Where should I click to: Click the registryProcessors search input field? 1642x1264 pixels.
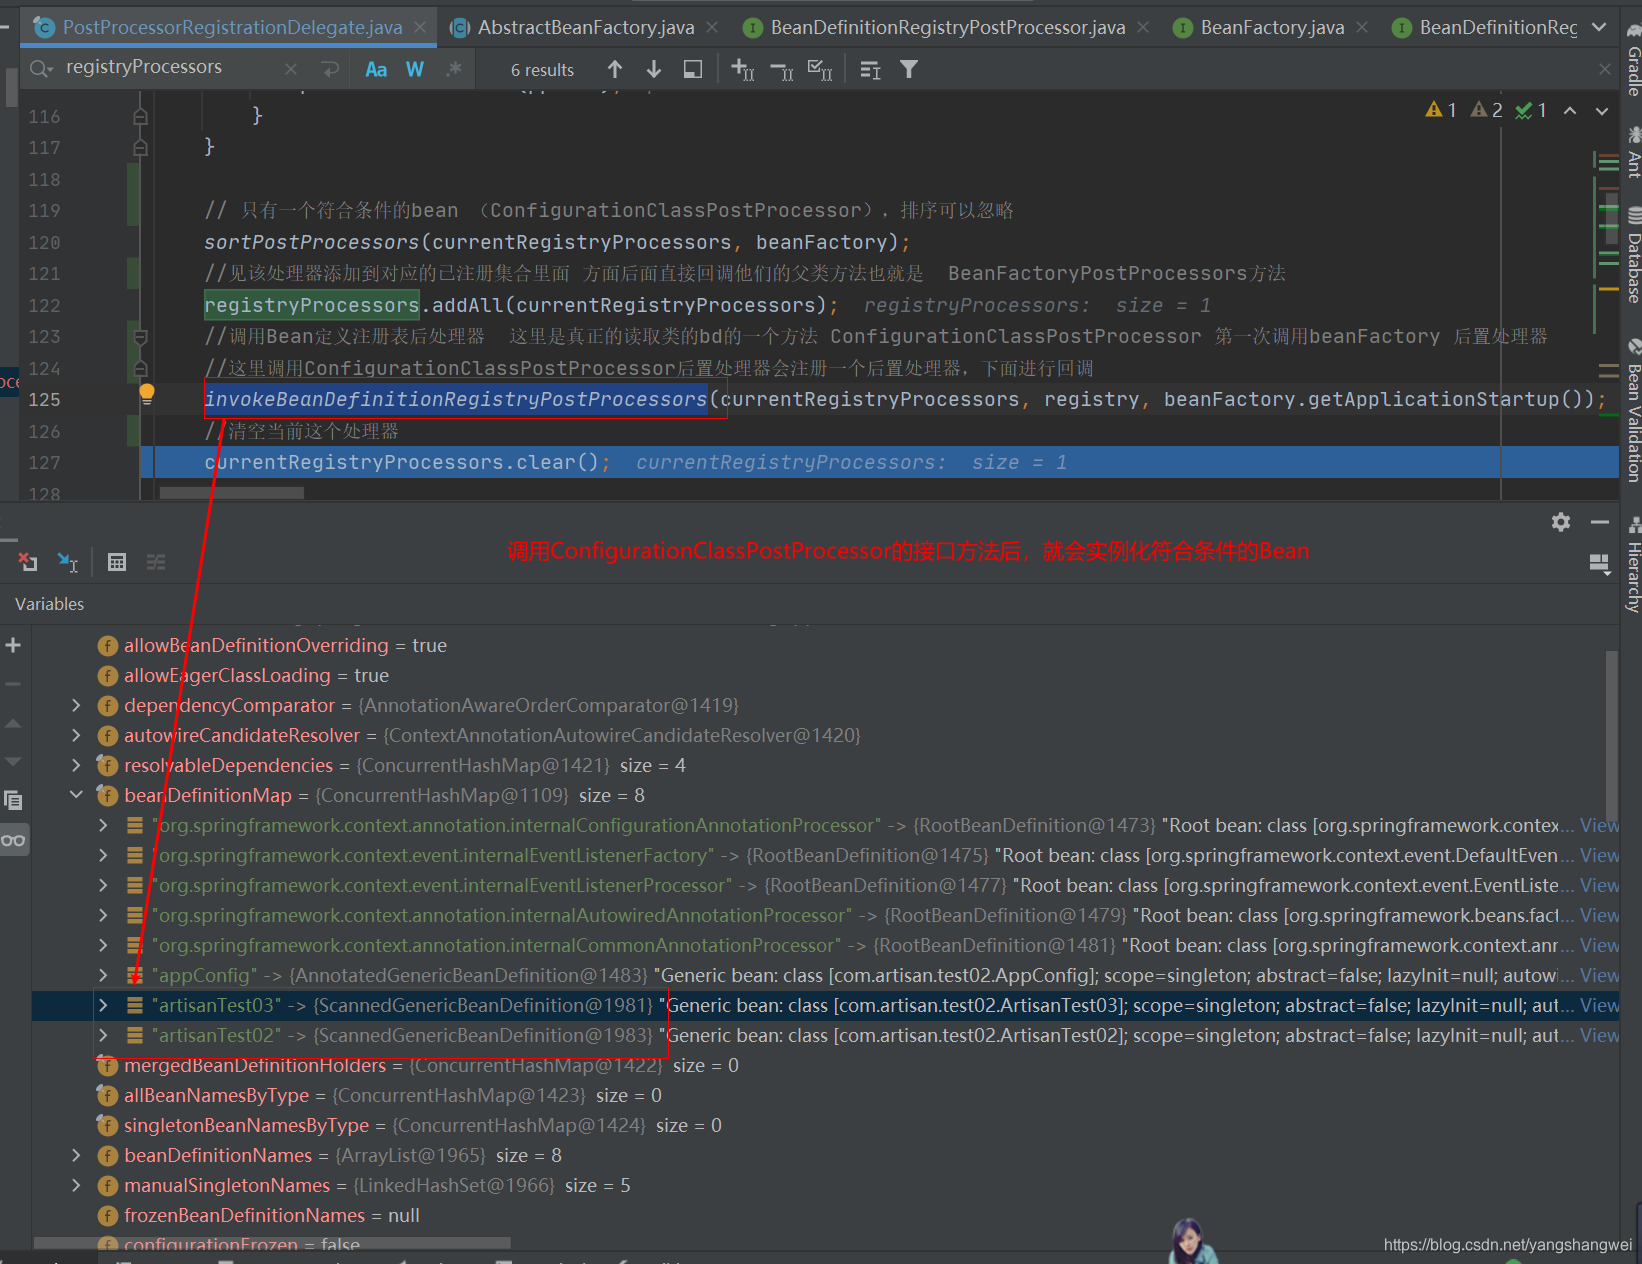(170, 68)
